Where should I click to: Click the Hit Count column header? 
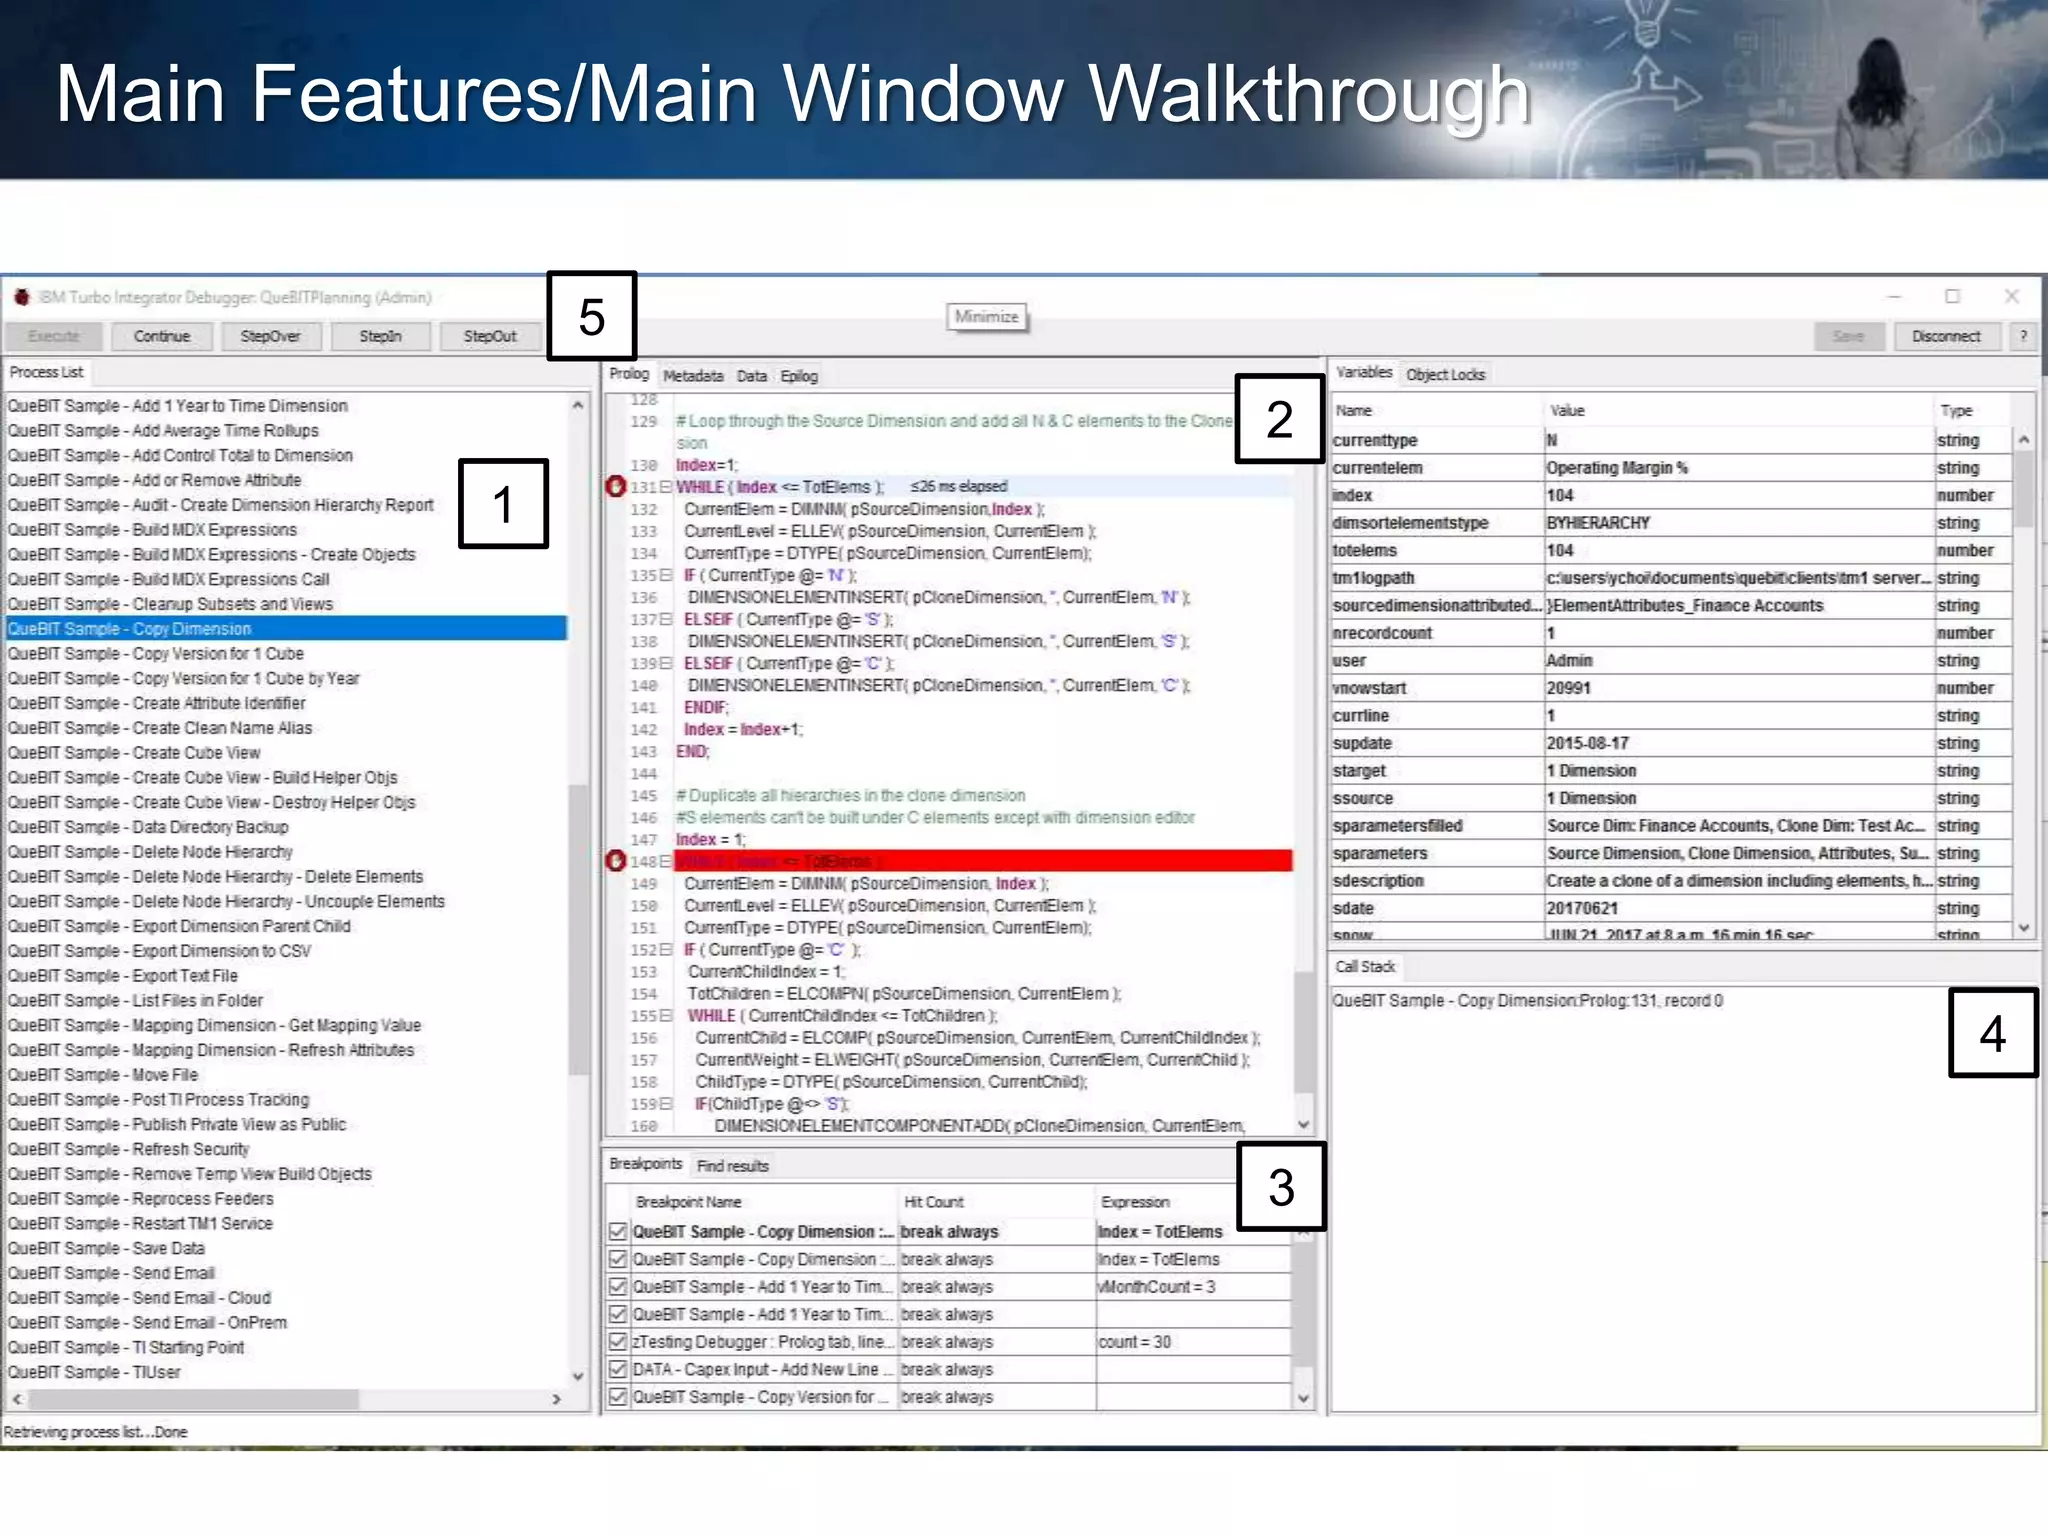(934, 1202)
